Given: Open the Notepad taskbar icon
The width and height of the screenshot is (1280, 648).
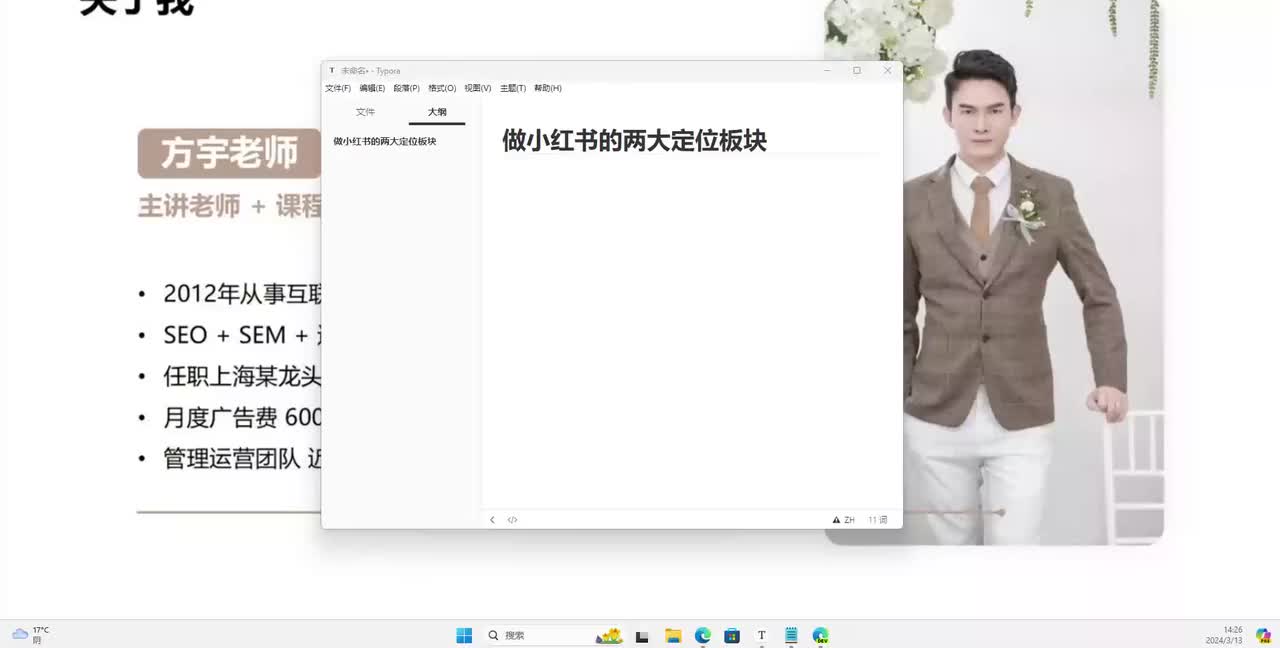Looking at the screenshot, I should tap(791, 635).
